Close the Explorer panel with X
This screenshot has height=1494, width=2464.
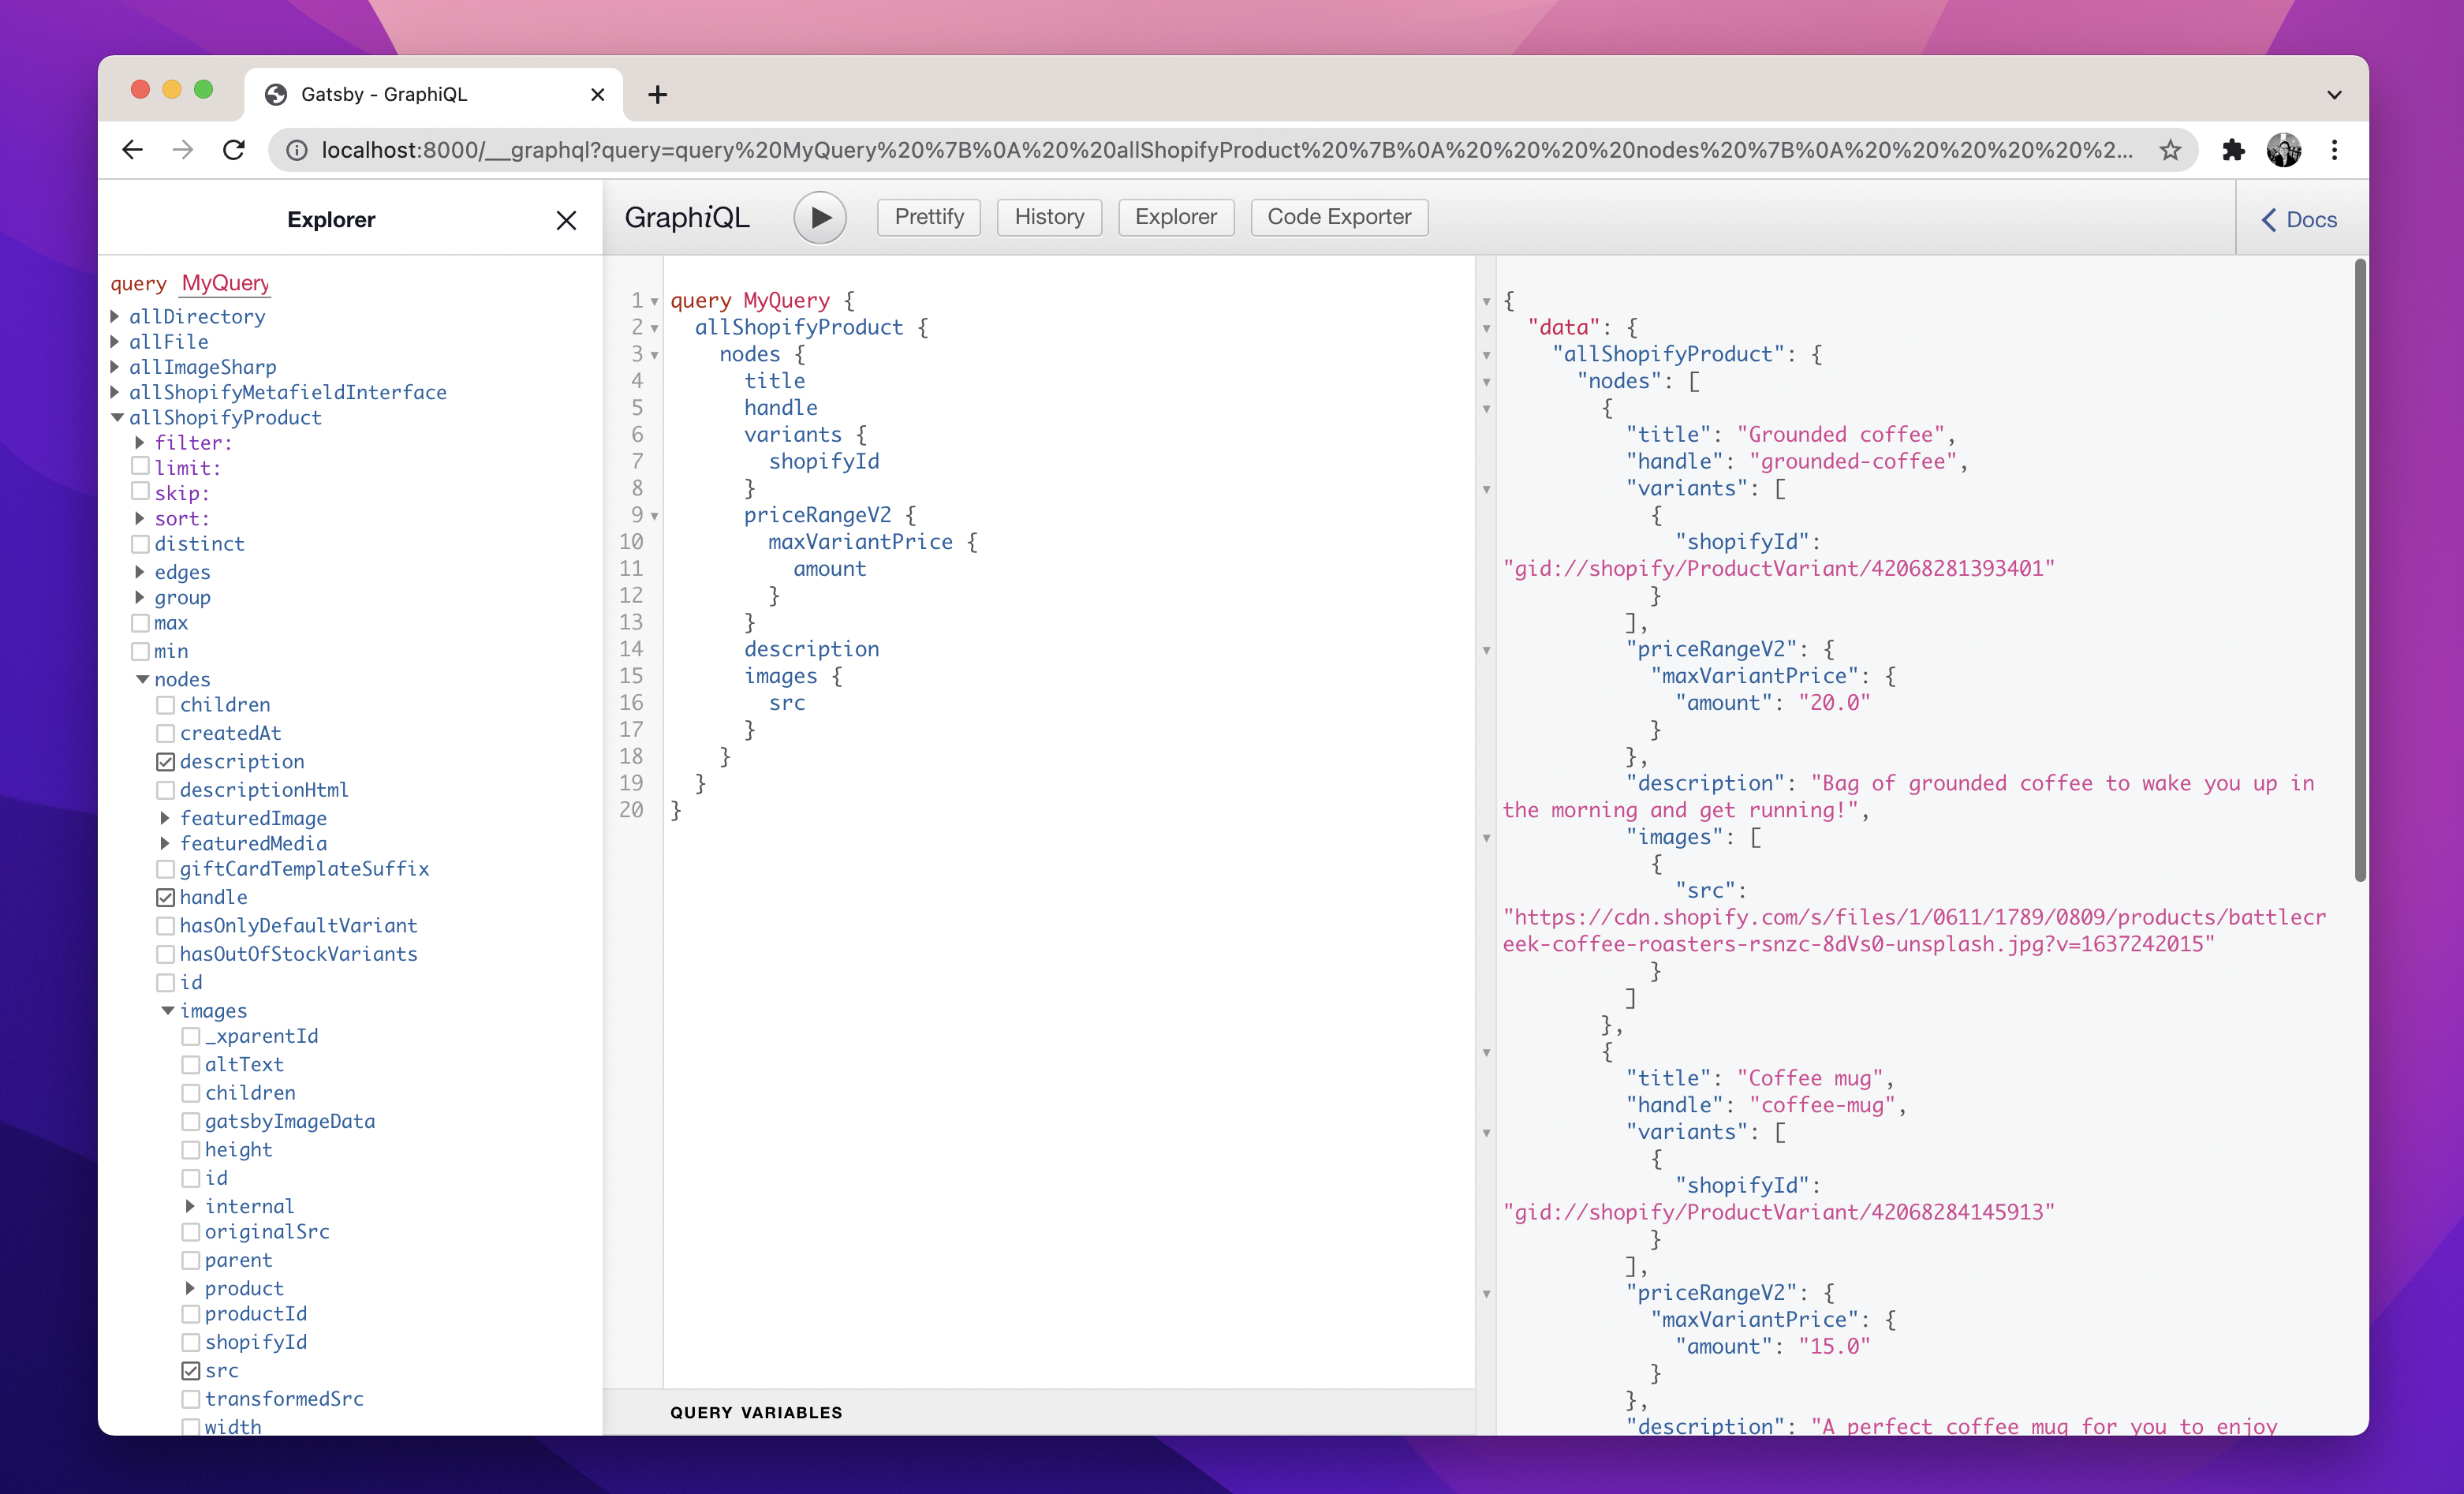566,220
